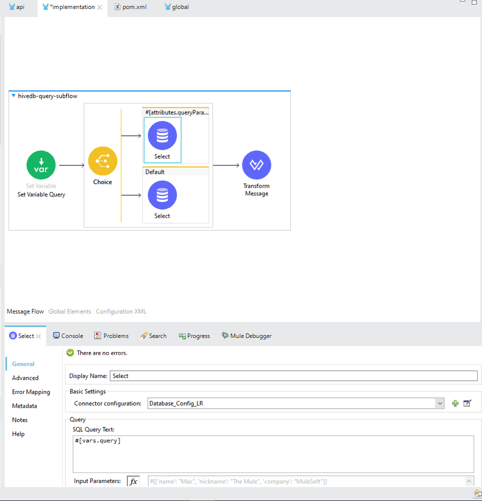
Task: Click the Transform Message component icon
Action: click(x=257, y=165)
